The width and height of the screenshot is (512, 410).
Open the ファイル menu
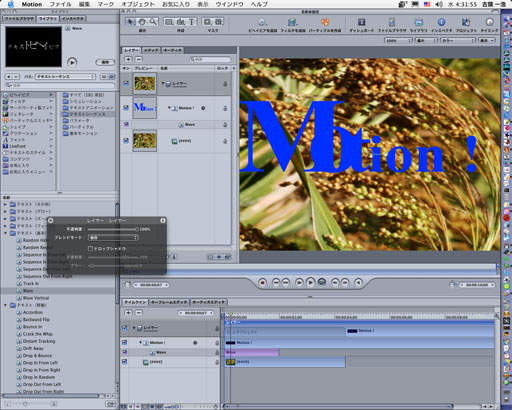point(60,4)
